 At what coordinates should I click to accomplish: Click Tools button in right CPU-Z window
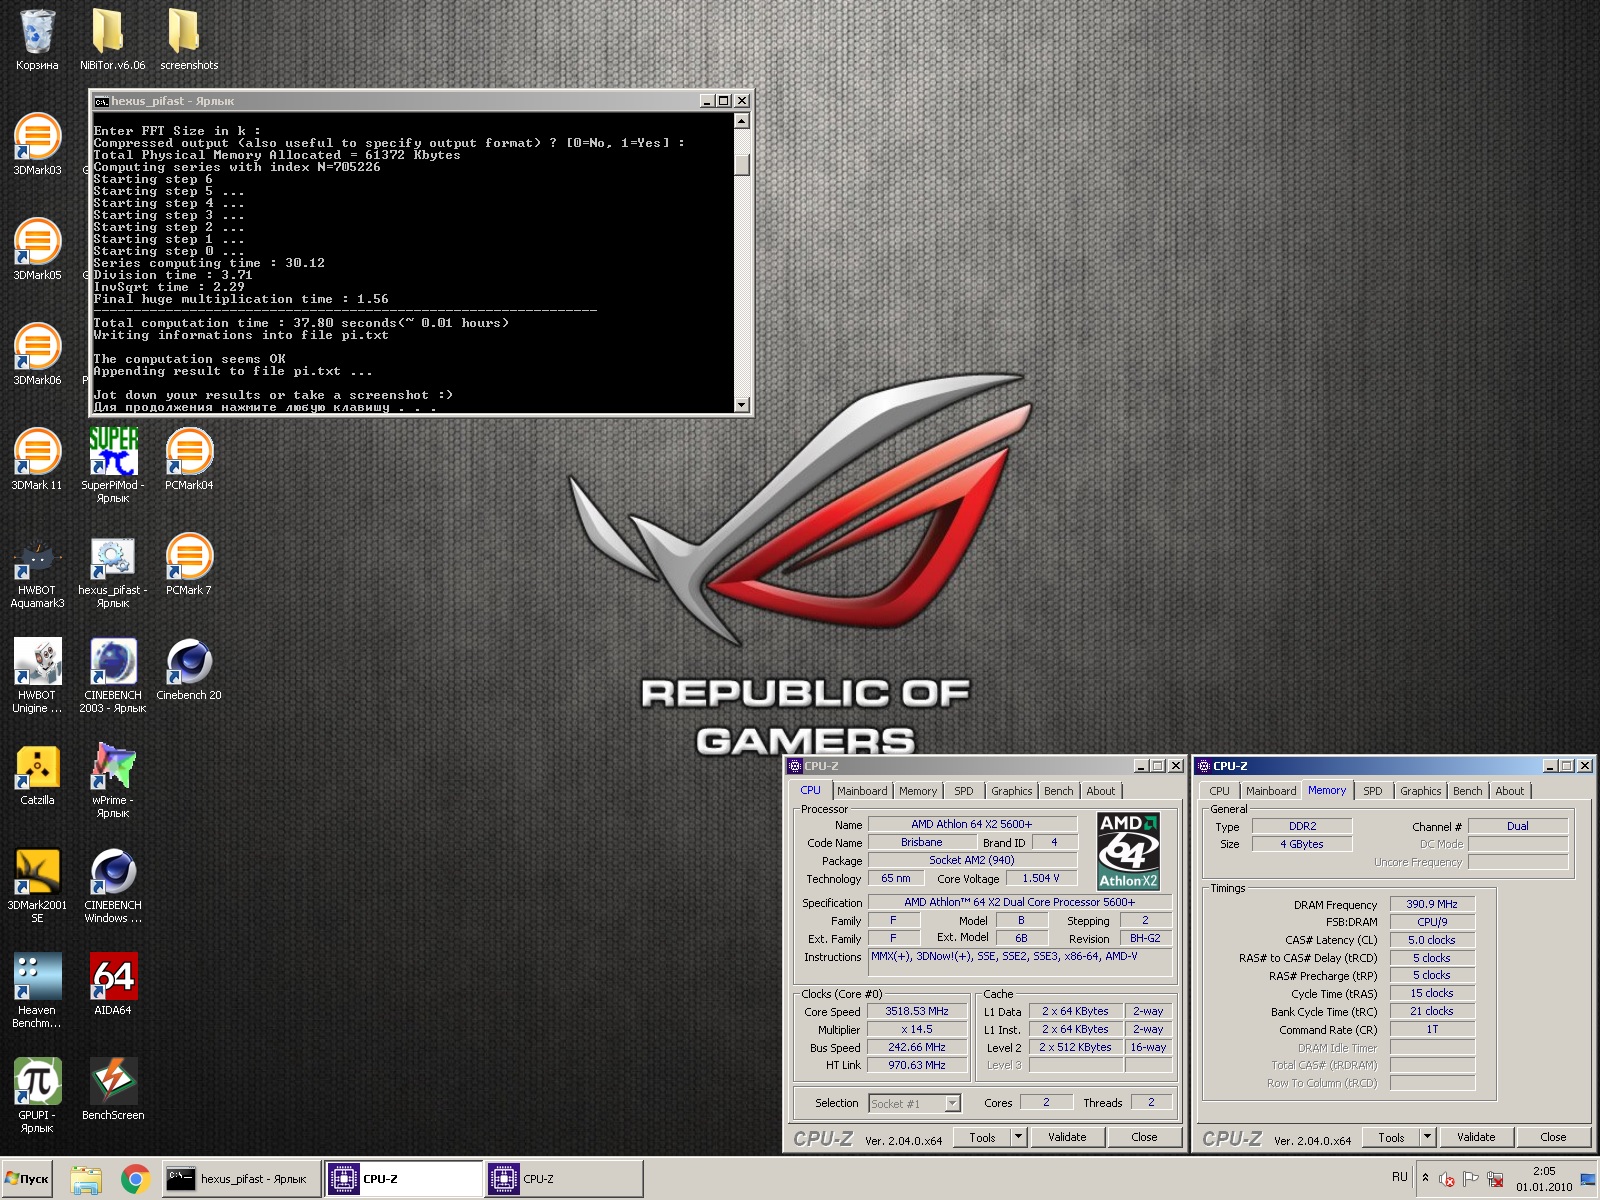coord(1391,1137)
